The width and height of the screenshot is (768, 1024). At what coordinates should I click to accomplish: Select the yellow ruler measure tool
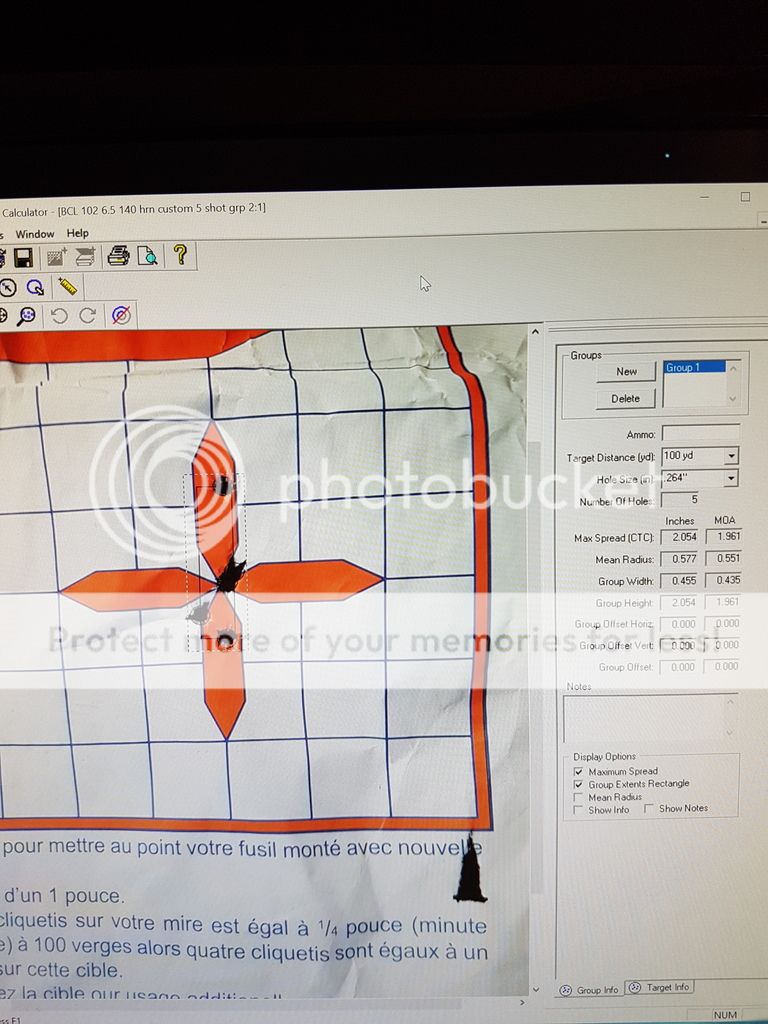[67, 287]
